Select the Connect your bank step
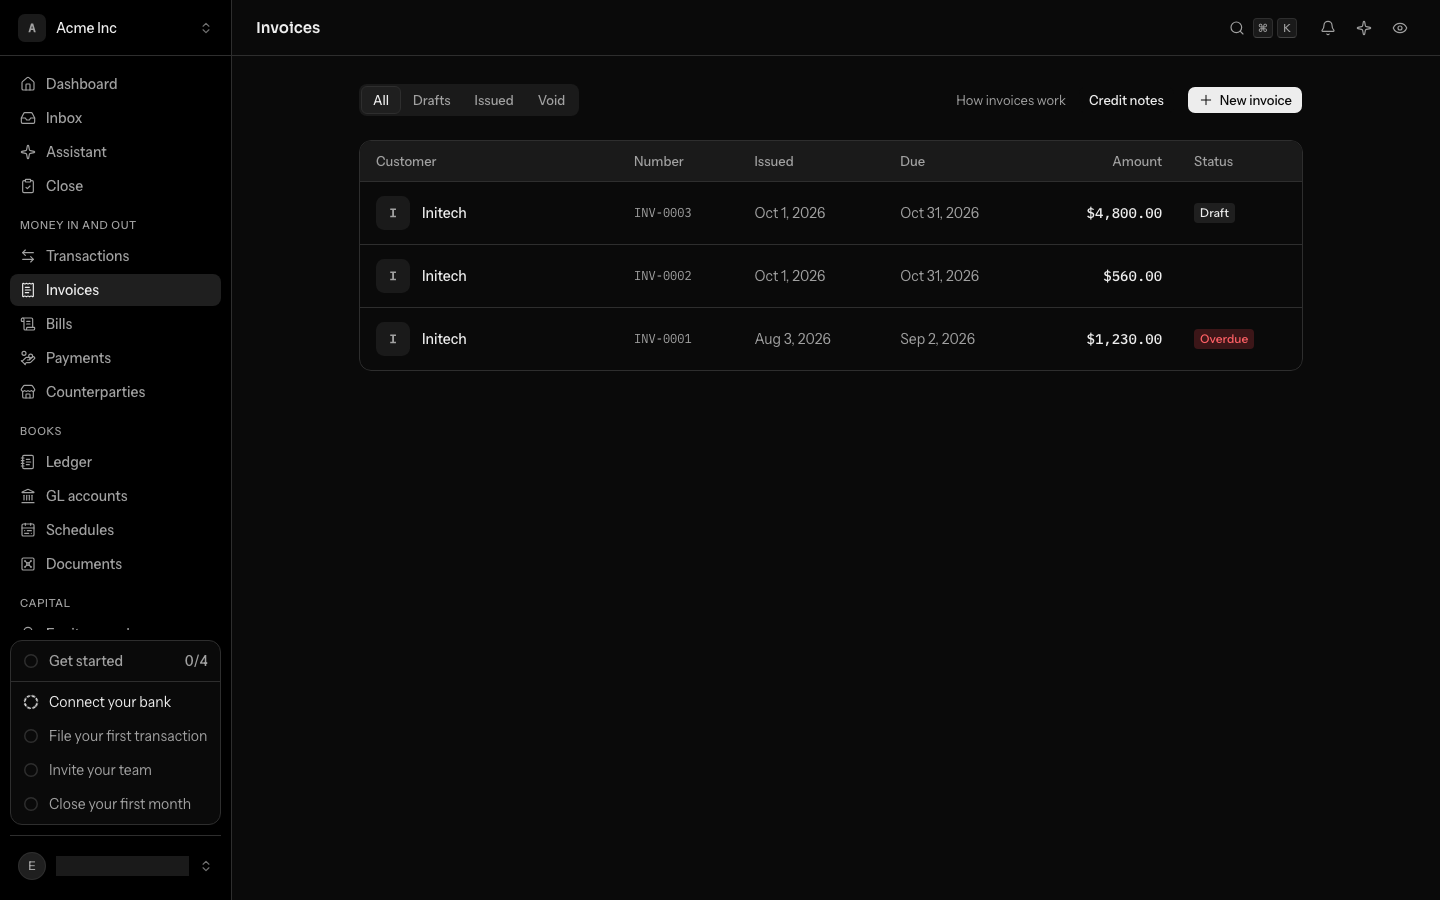1440x900 pixels. [x=115, y=702]
